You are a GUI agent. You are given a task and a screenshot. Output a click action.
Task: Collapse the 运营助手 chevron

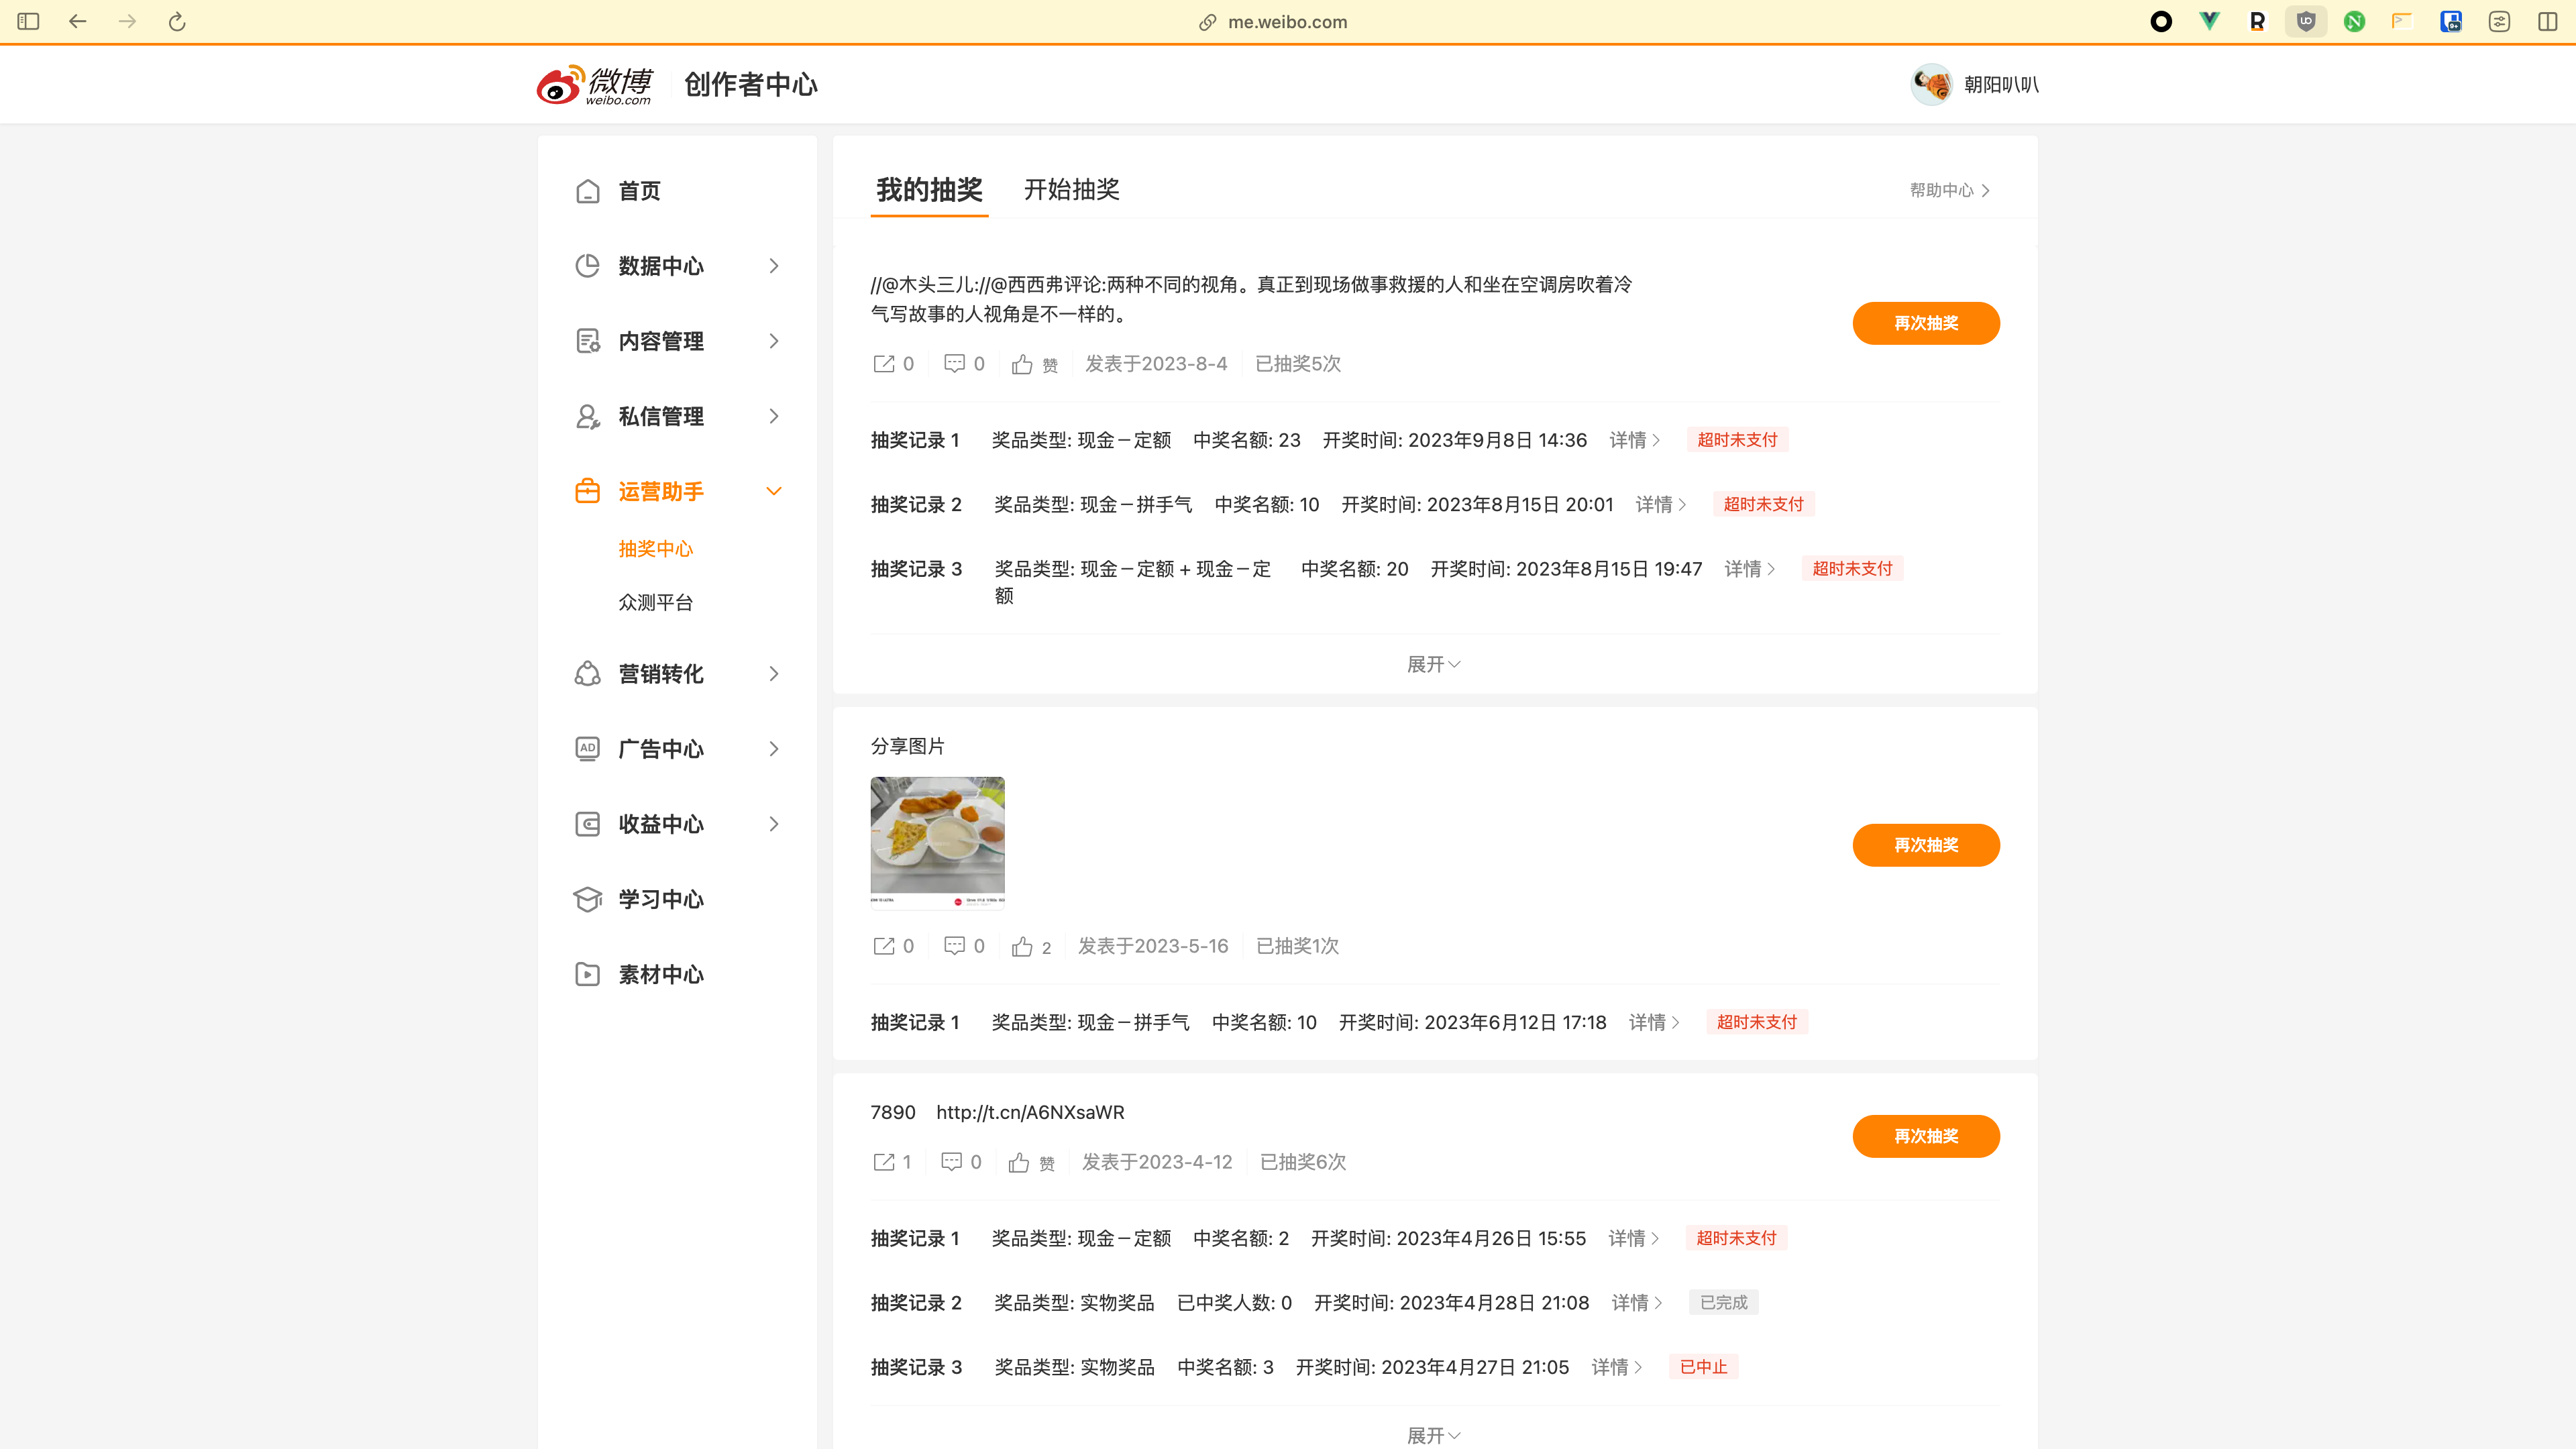tap(773, 491)
